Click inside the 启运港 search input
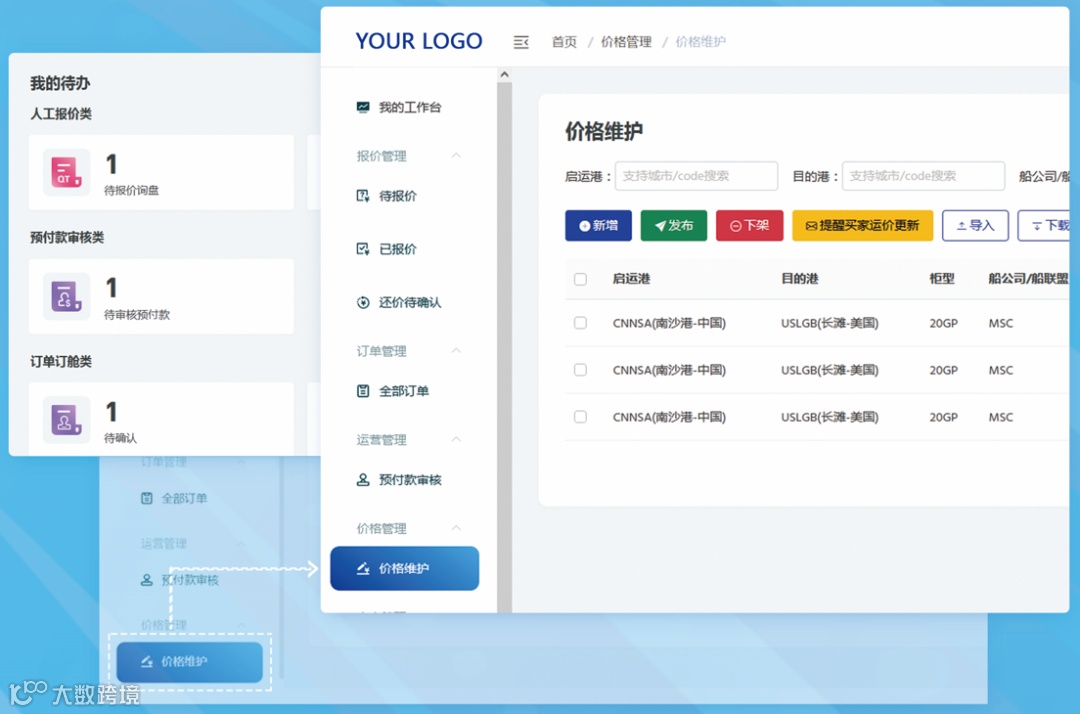This screenshot has height=714, width=1080. pos(696,176)
